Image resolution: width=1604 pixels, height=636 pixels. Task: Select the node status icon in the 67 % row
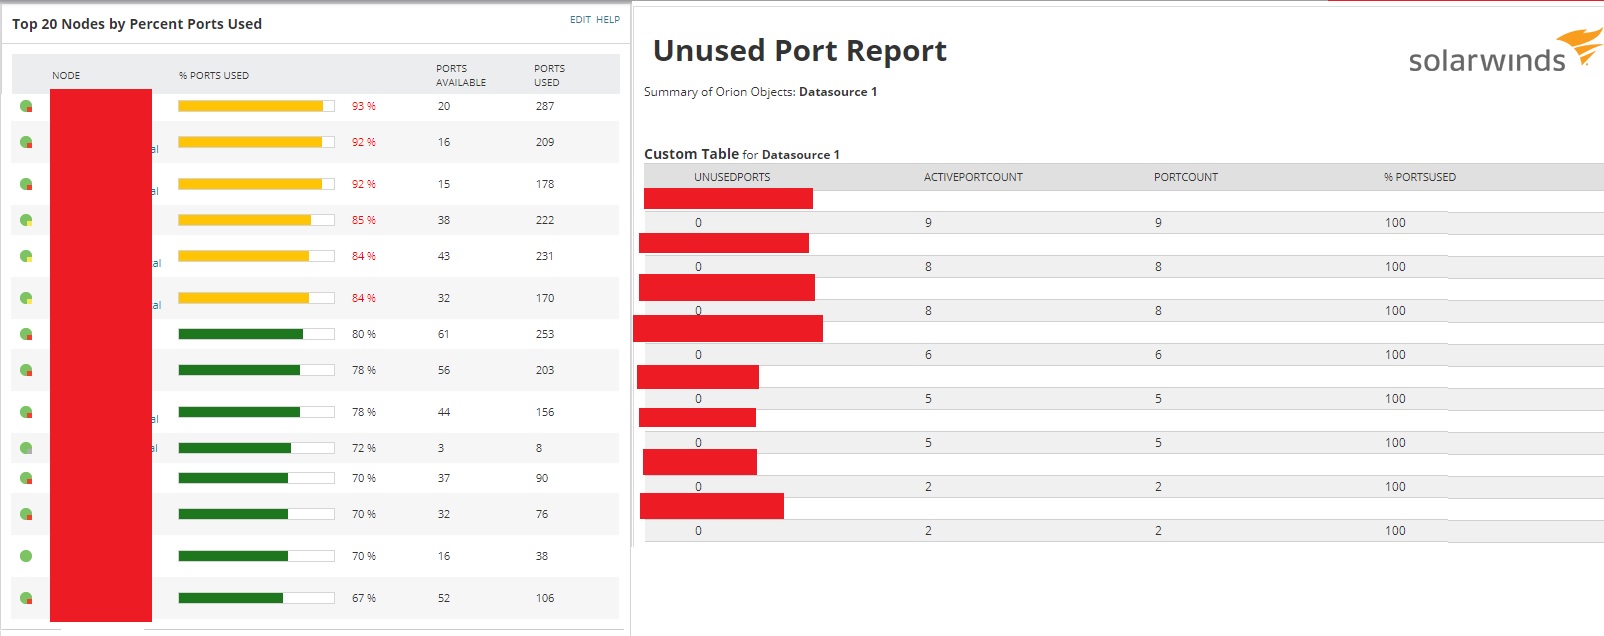26,598
